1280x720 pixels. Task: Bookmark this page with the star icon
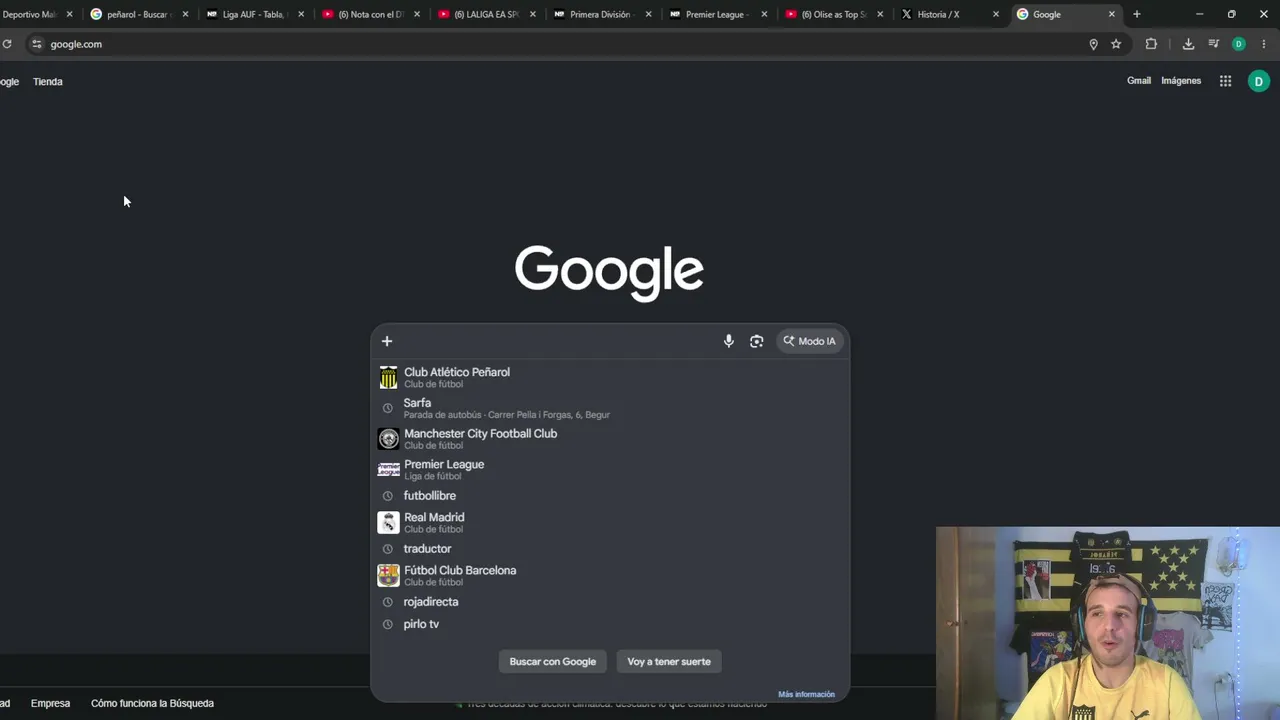(1116, 44)
